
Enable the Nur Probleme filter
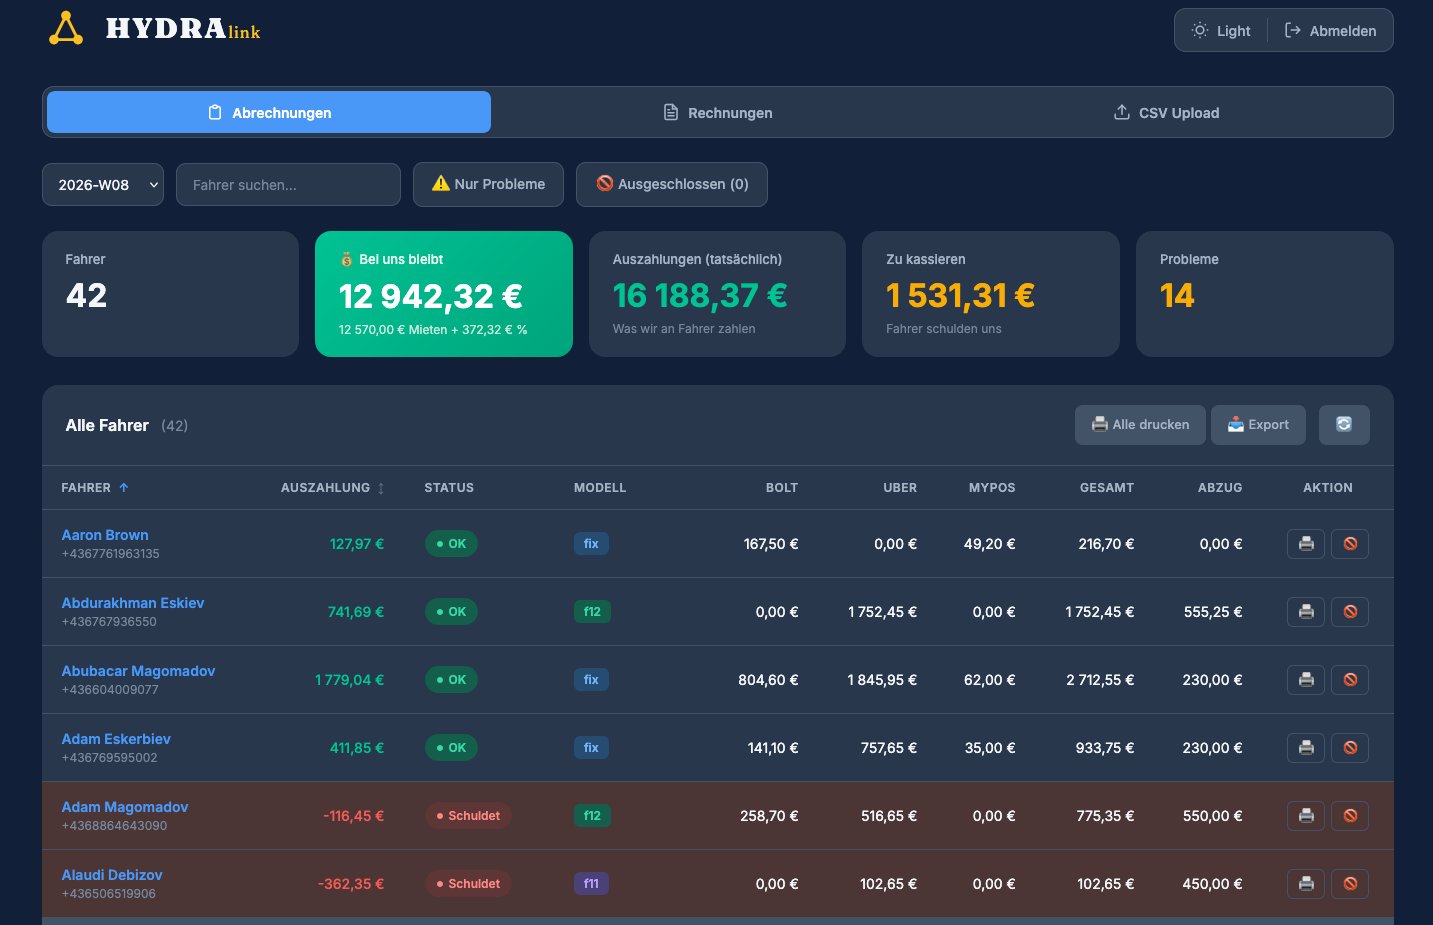pyautogui.click(x=488, y=184)
